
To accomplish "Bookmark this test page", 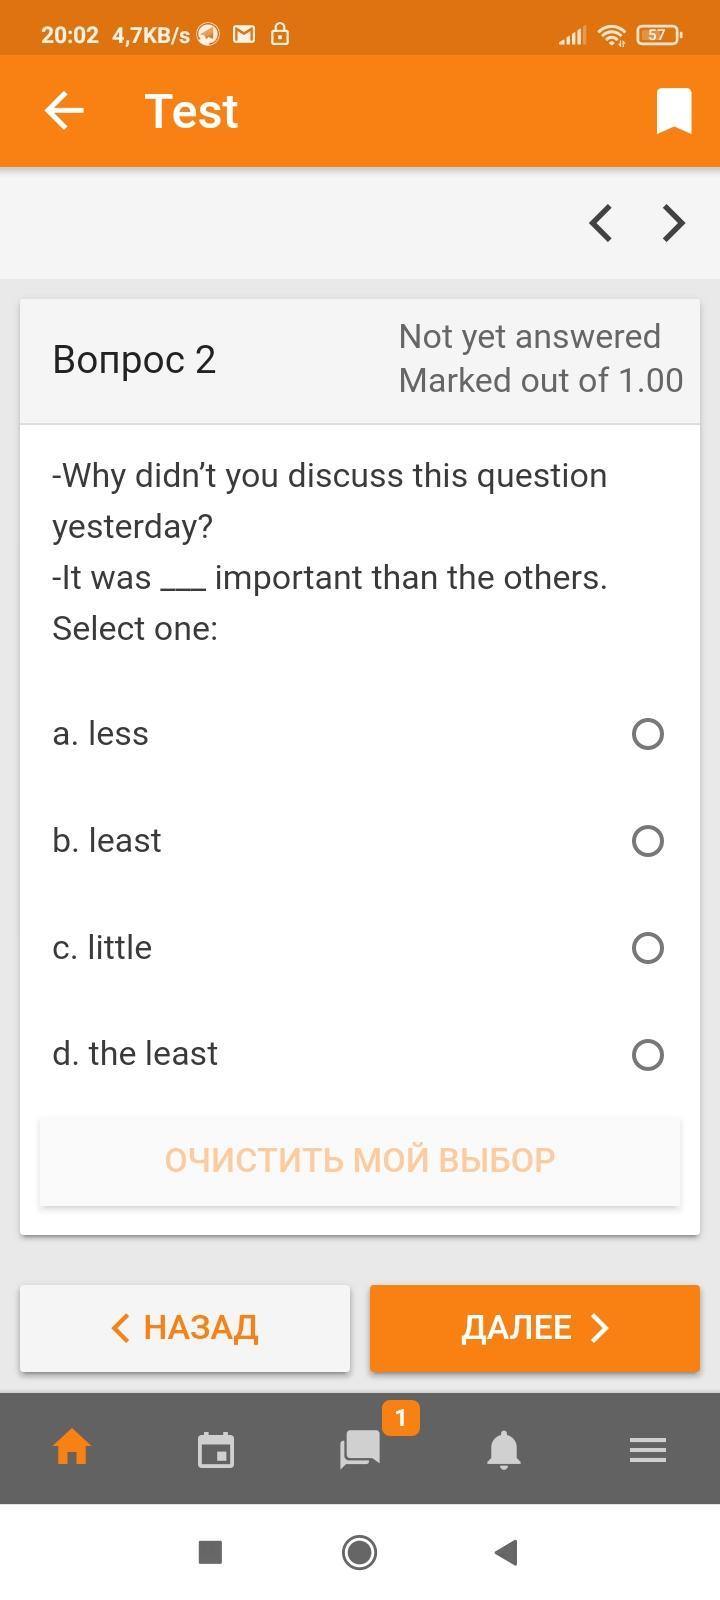I will 674,111.
